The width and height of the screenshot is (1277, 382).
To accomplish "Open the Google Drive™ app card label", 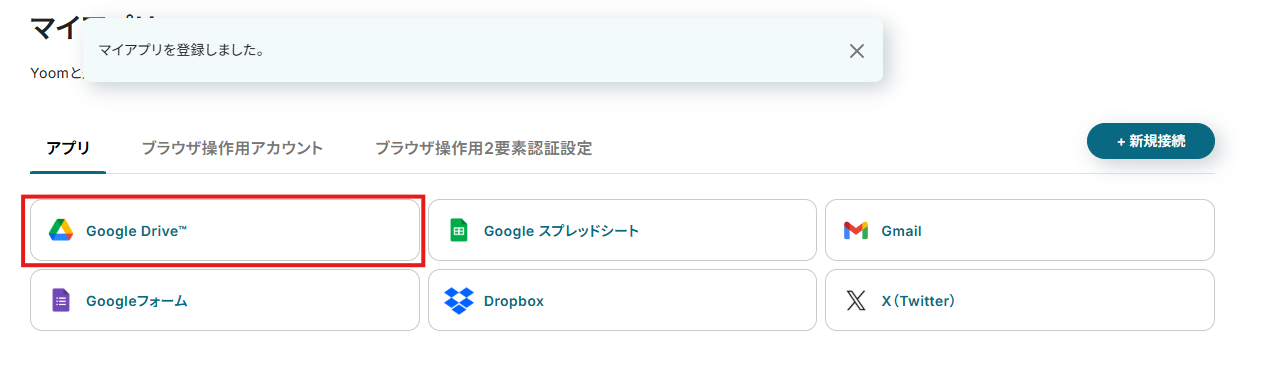I will pos(137,231).
